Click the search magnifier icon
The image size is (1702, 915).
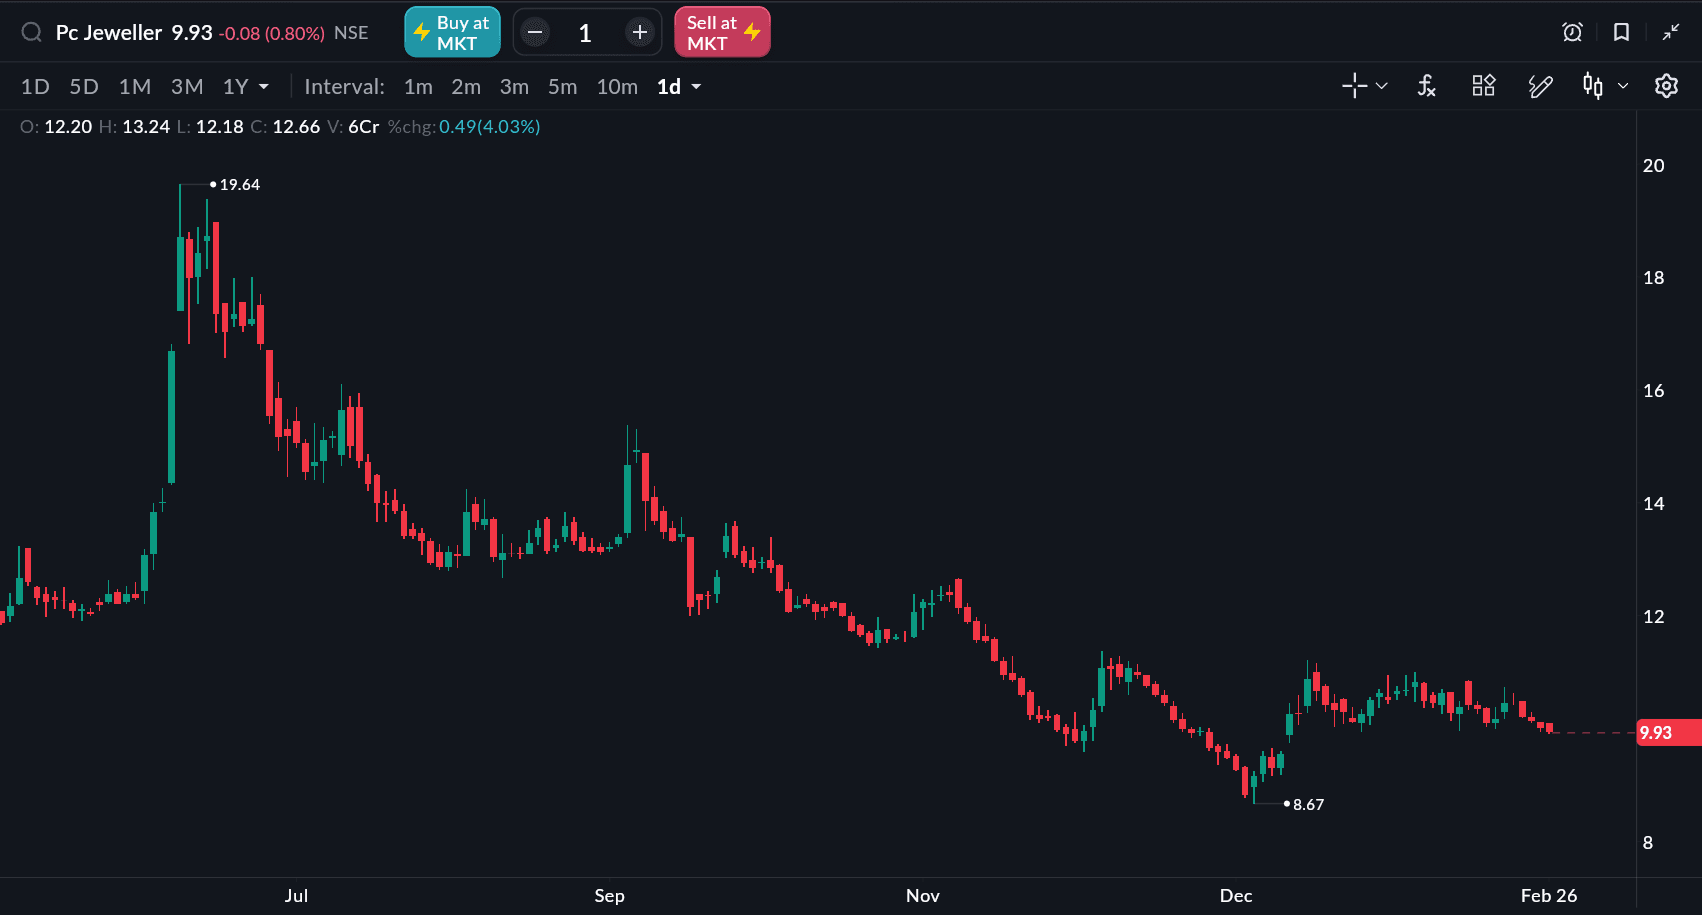coord(32,33)
